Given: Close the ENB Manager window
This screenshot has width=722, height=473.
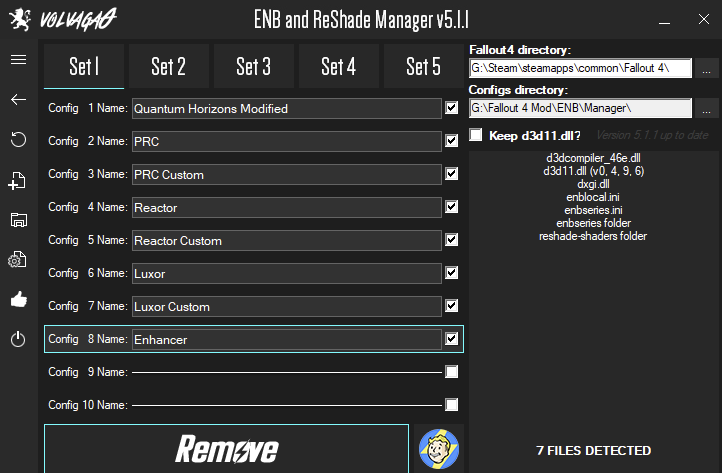Looking at the screenshot, I should 704,19.
